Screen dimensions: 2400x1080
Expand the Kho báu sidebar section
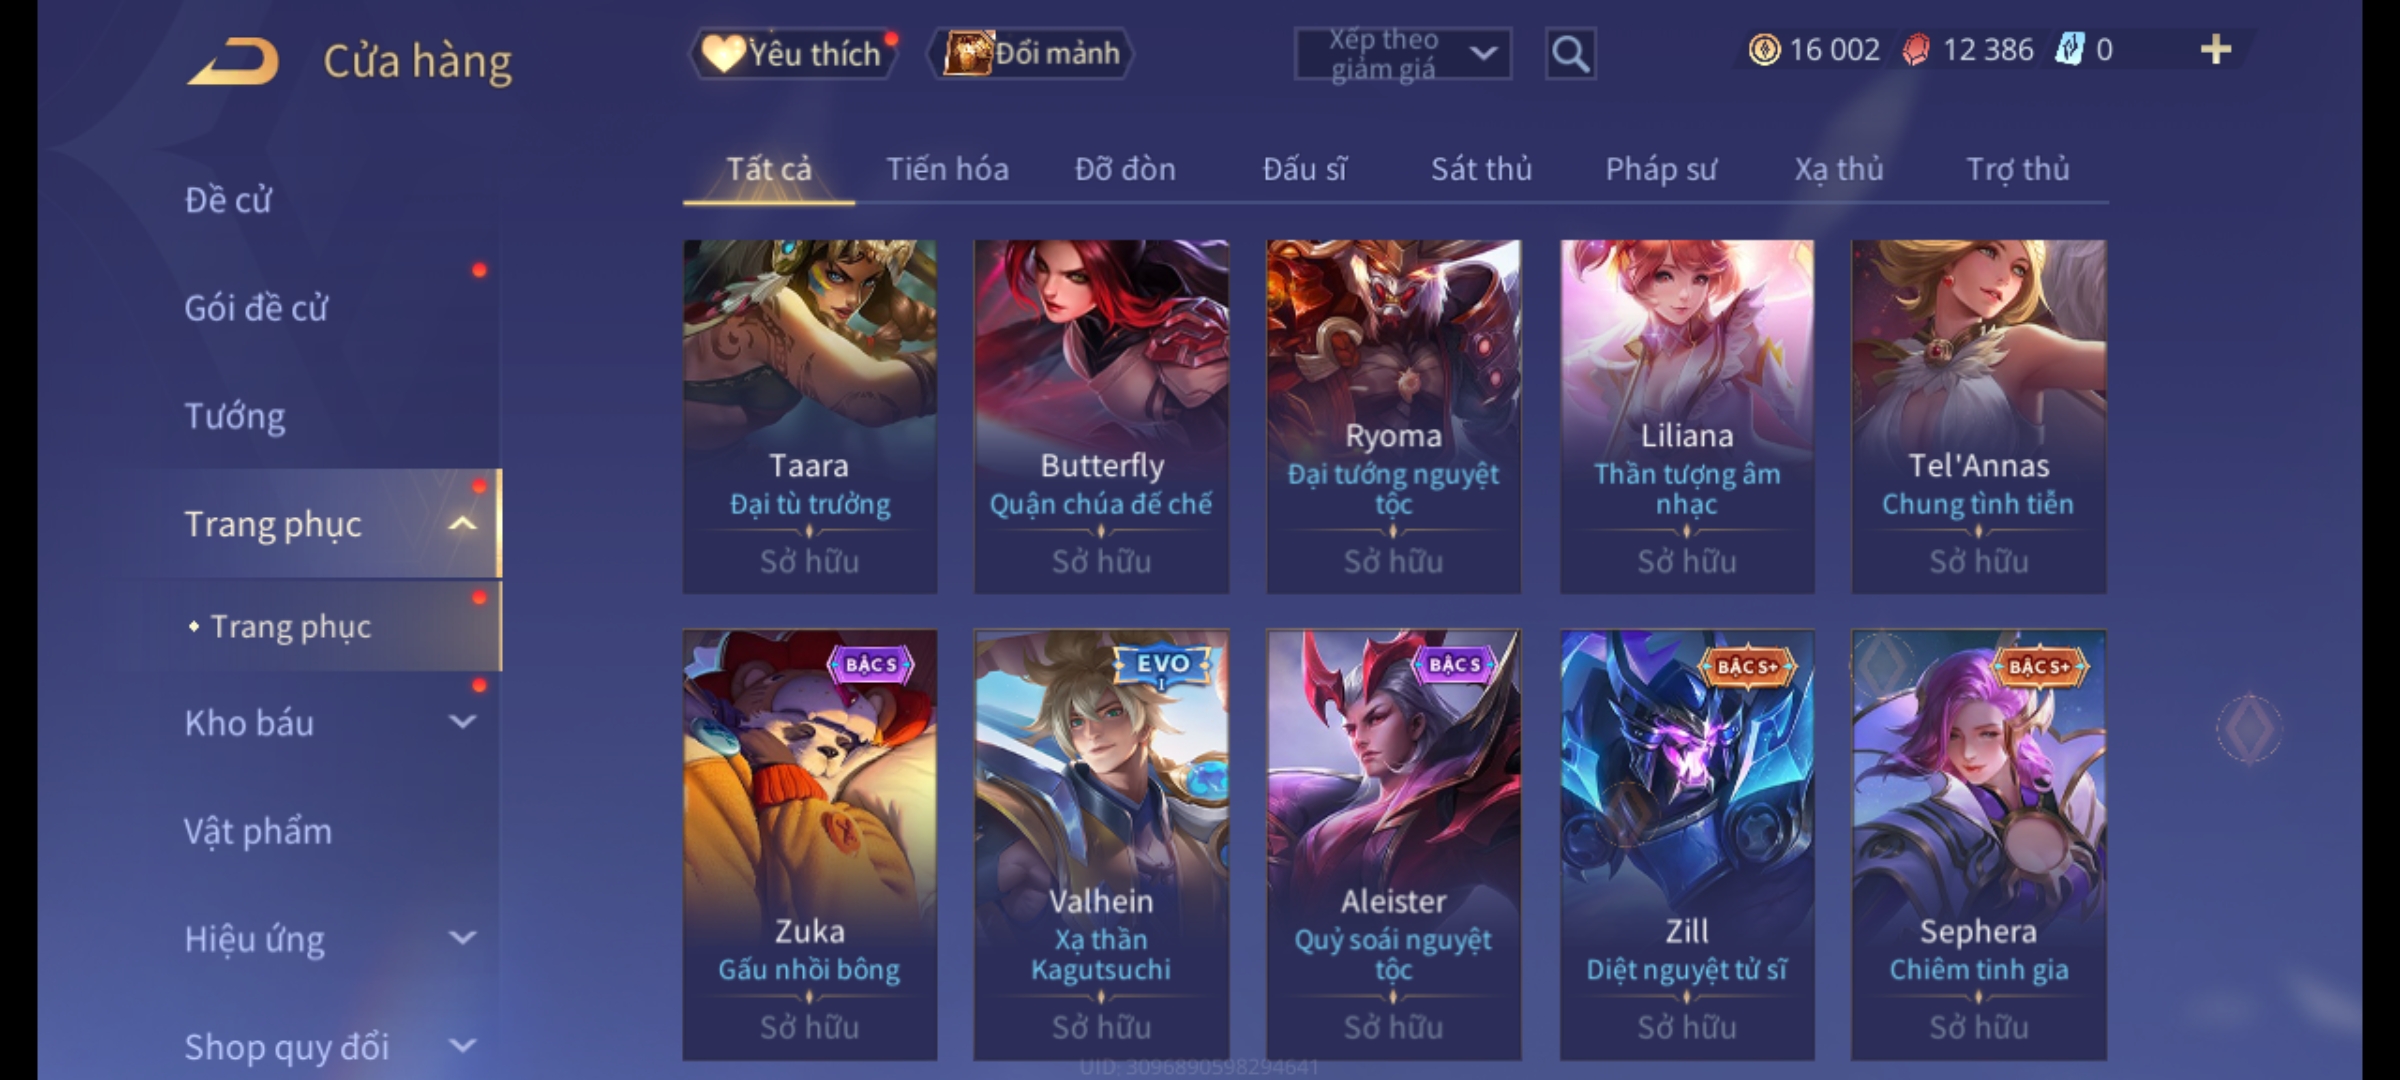[462, 722]
